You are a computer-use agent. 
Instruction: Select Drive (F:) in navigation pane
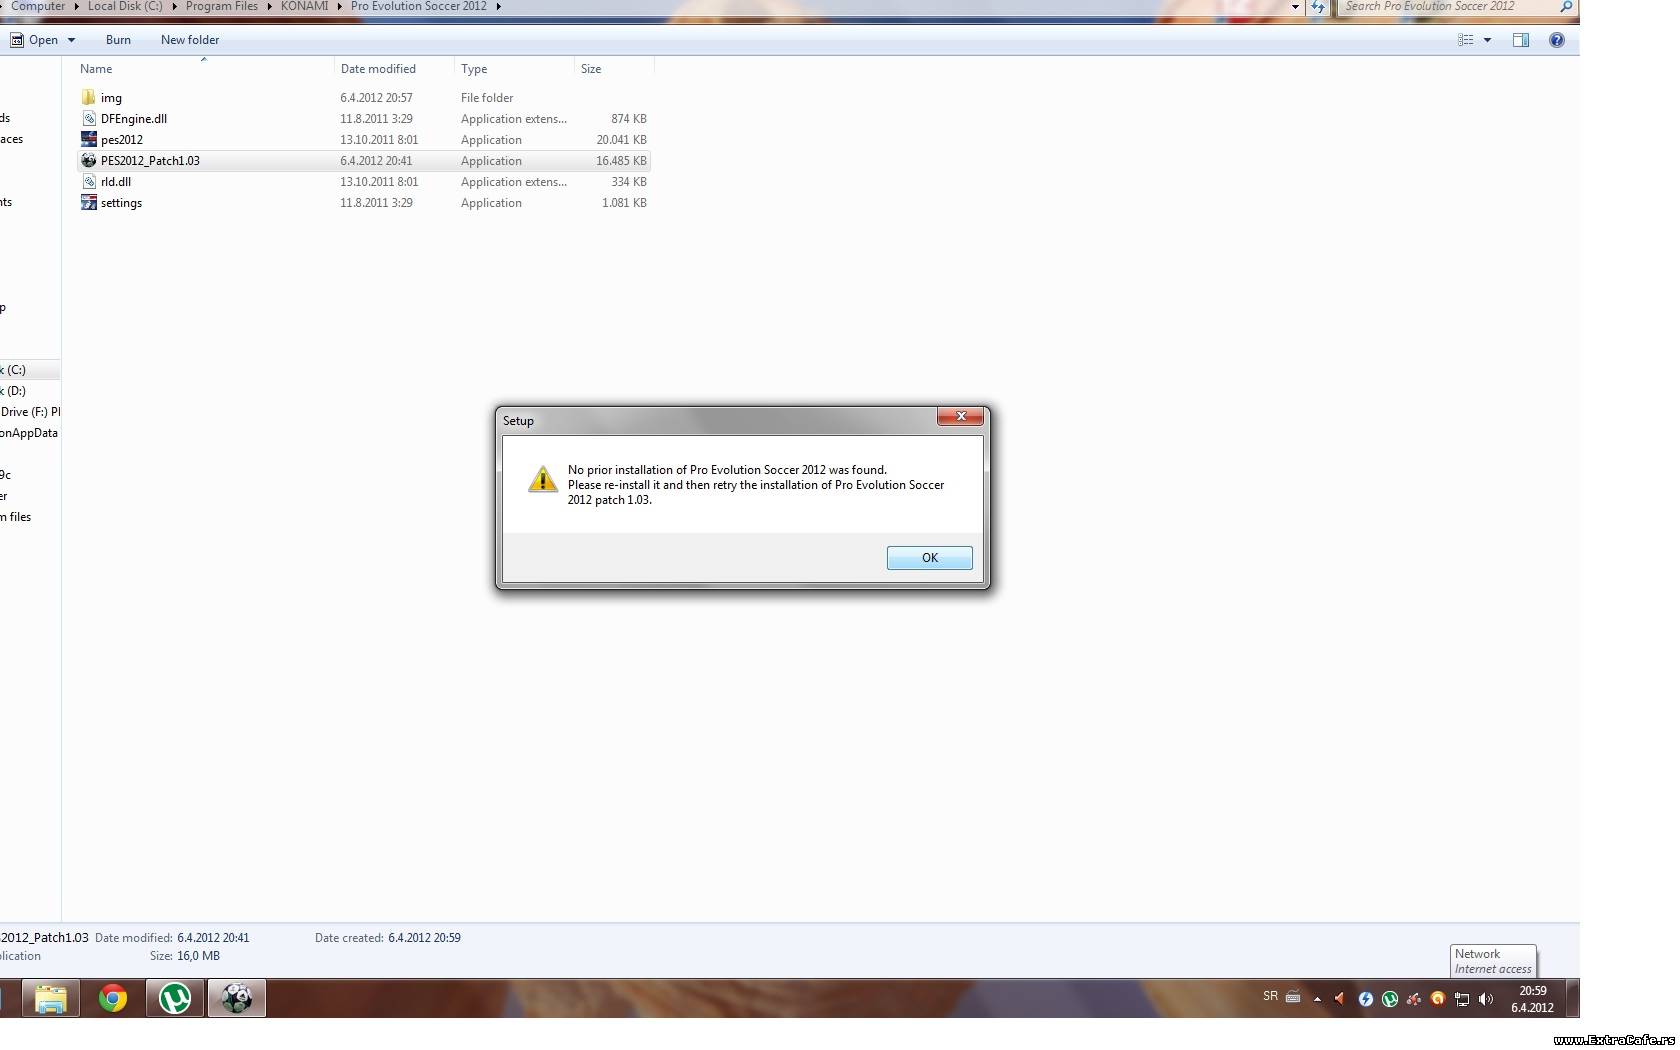30,412
